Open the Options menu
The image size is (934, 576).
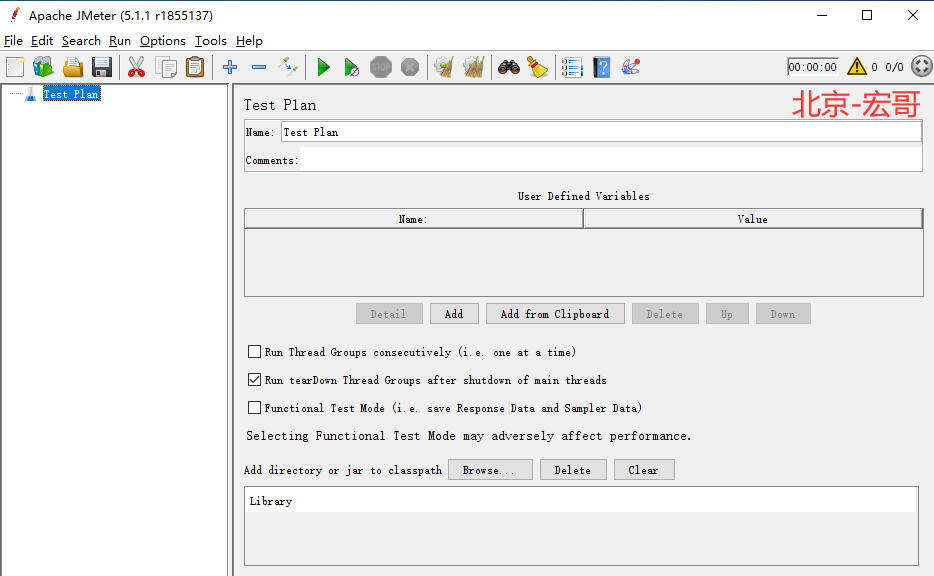tap(163, 41)
